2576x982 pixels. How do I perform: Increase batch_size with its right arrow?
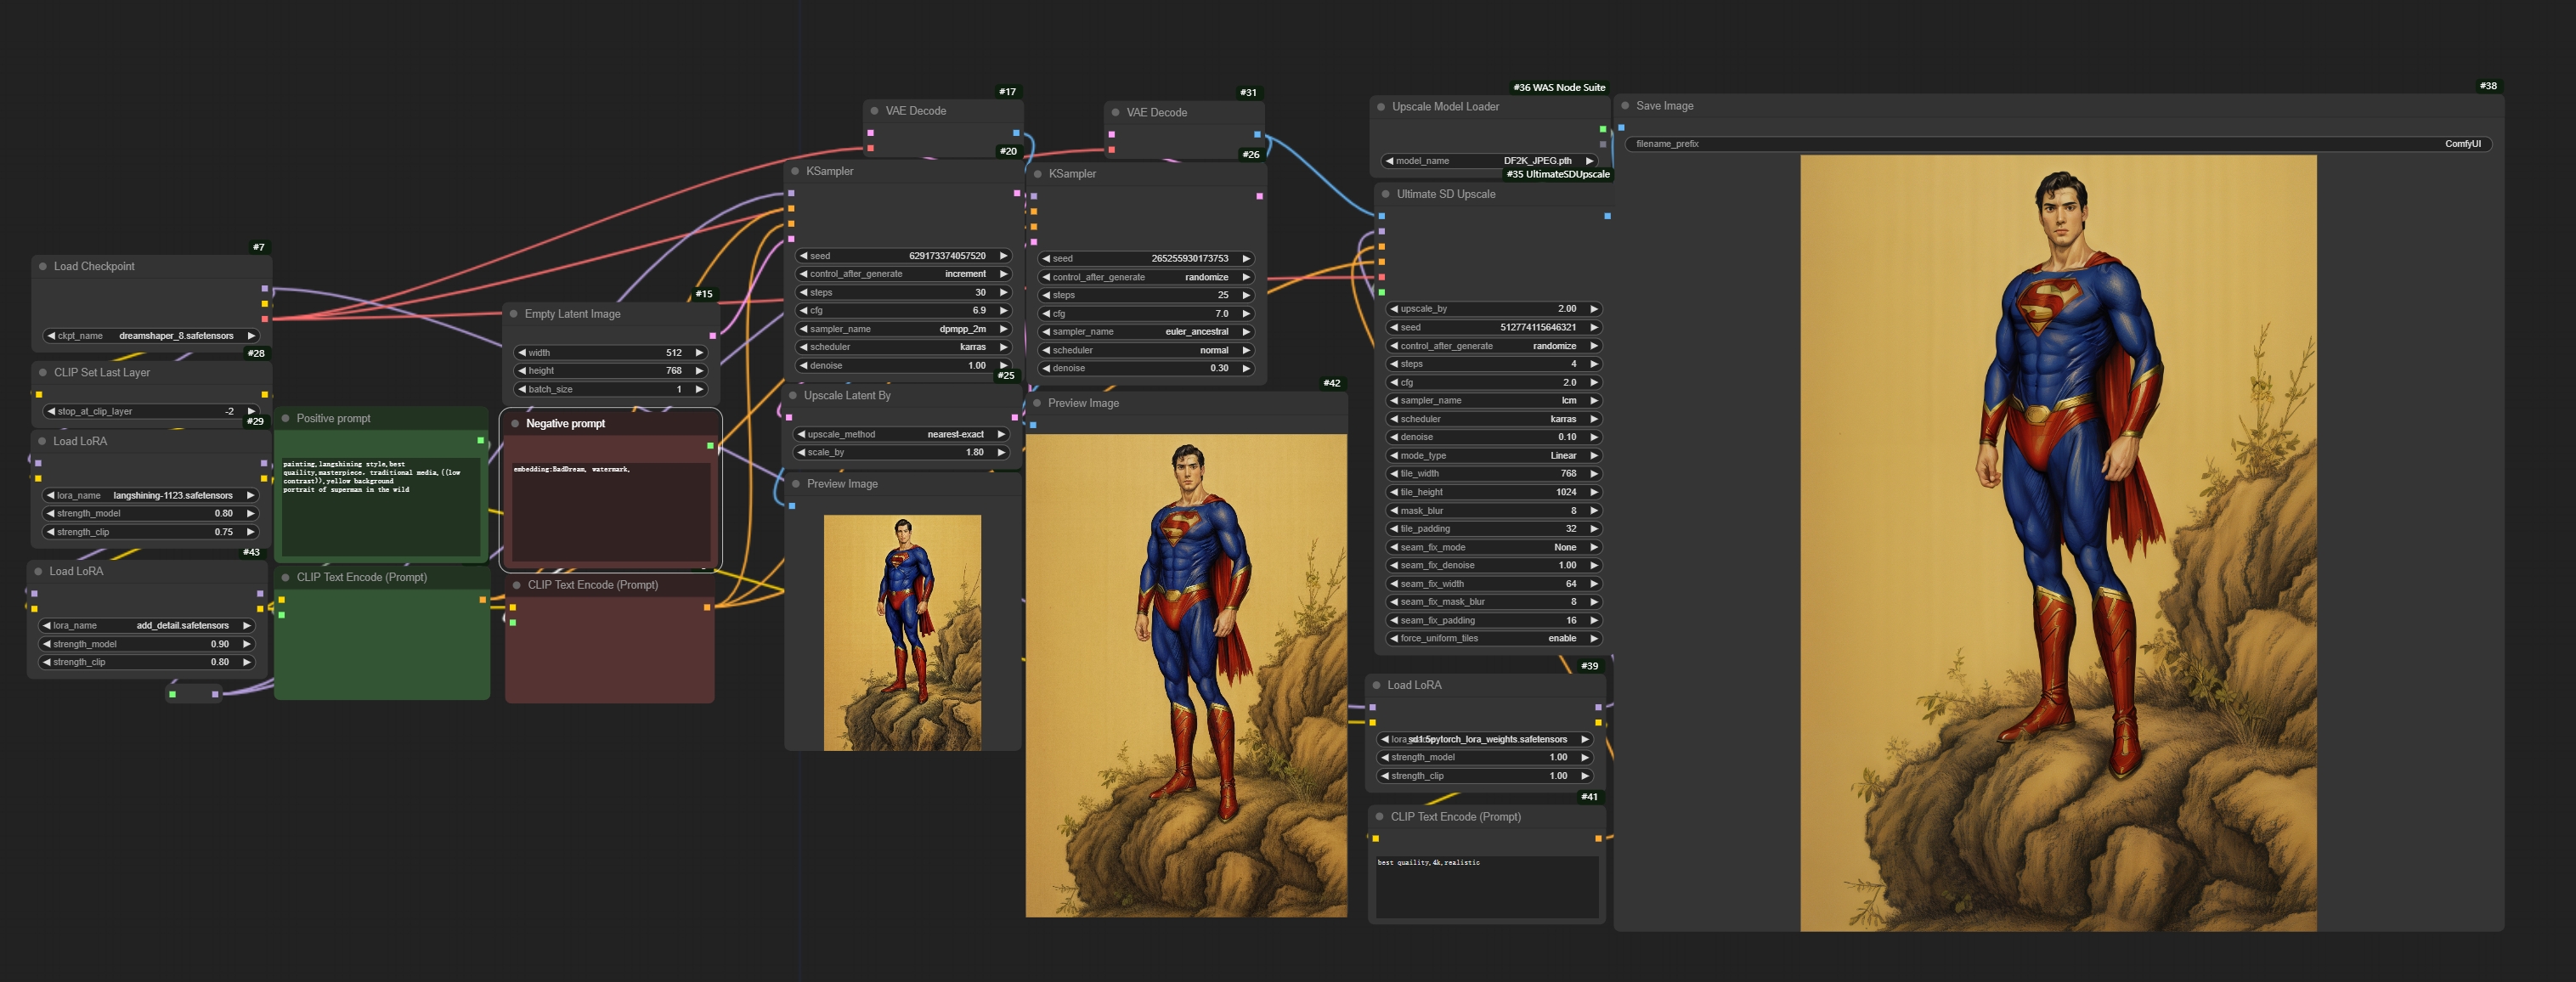click(699, 389)
